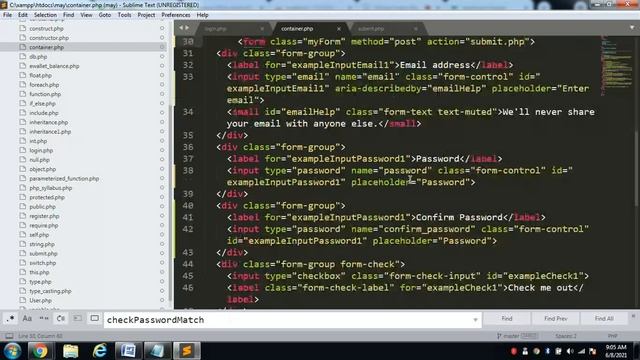Screen dimensions: 640x360
Task: Open the PHP syntax selector
Action: [612, 336]
